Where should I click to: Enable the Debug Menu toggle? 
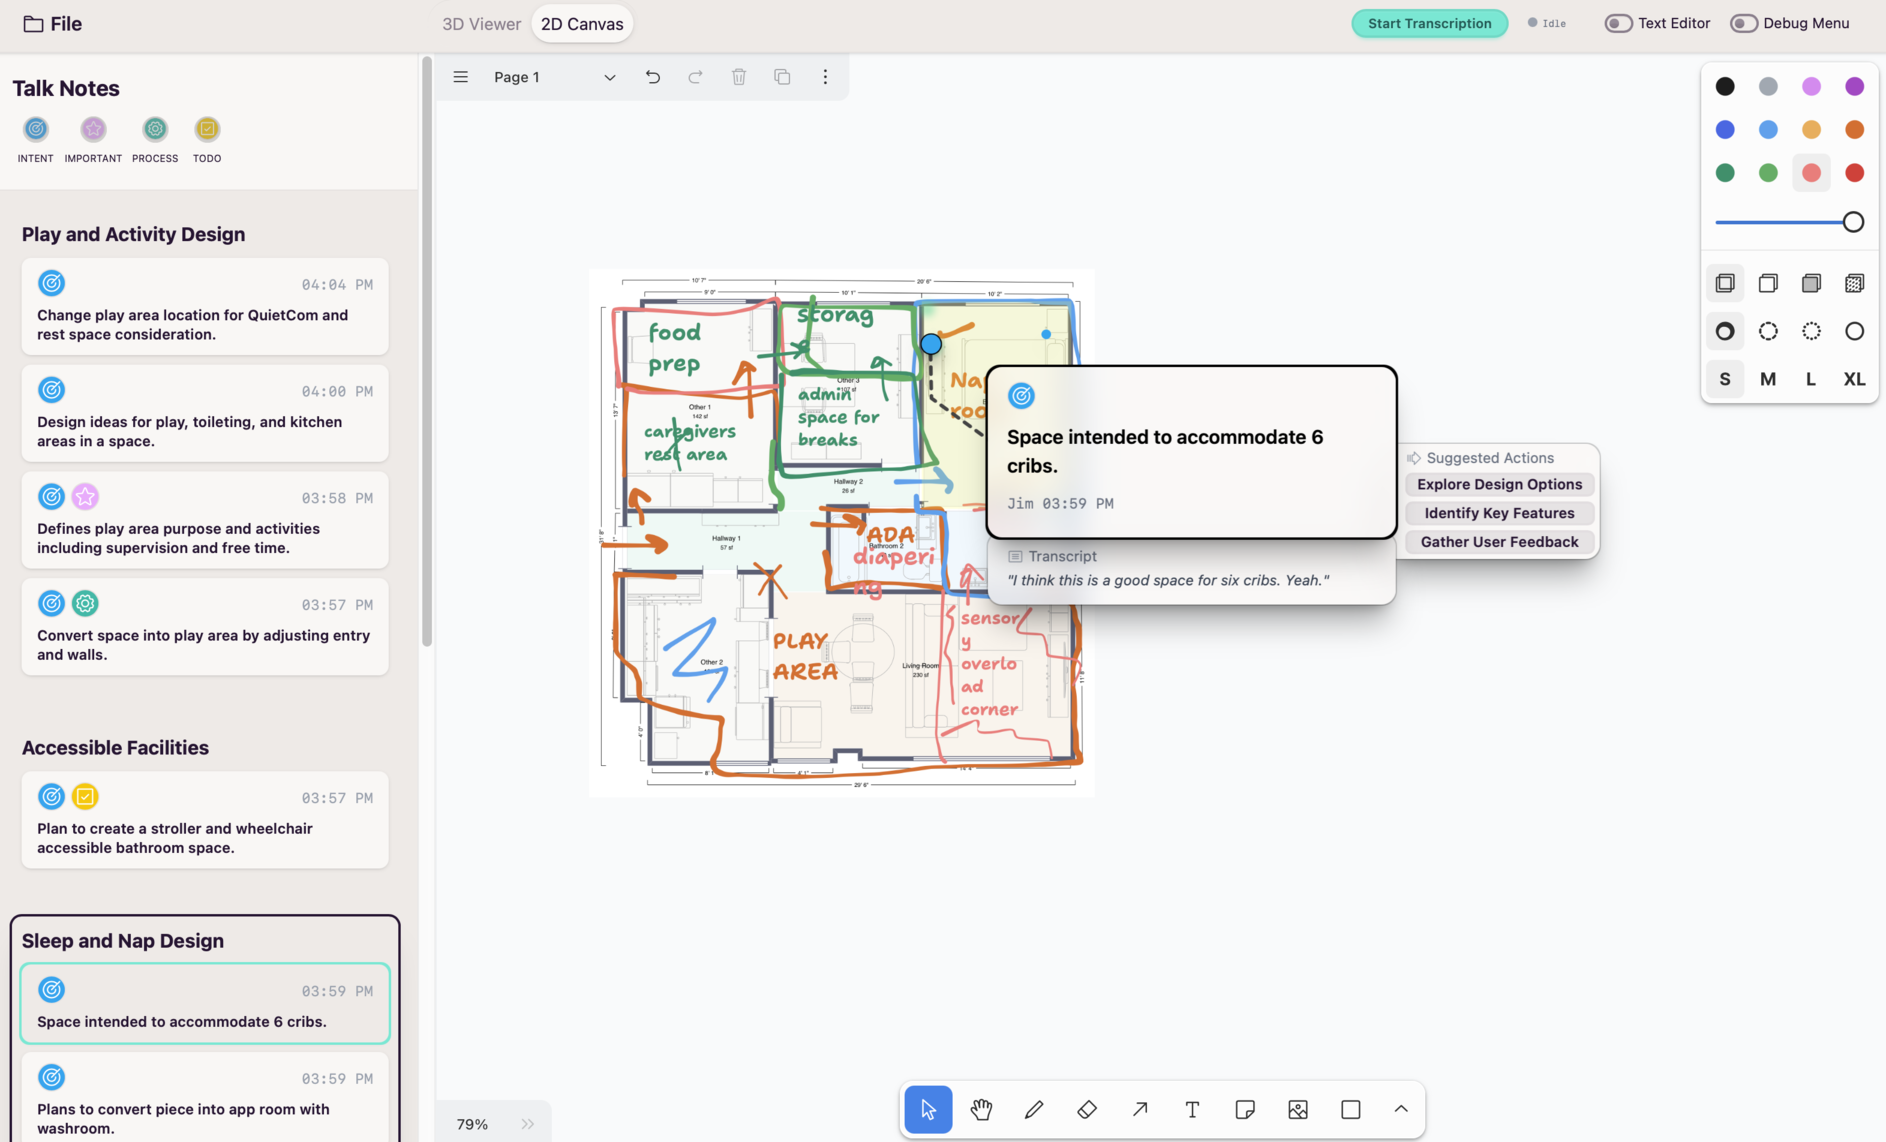pyautogui.click(x=1743, y=23)
